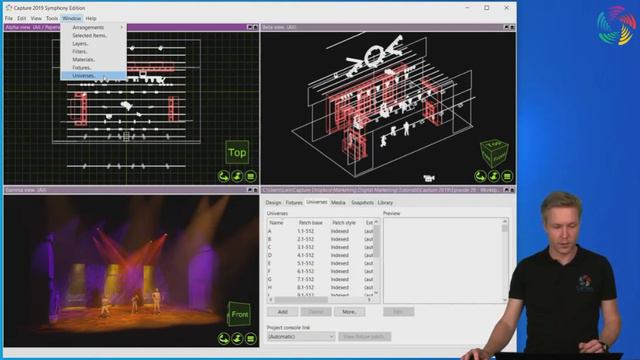
Task: Open the File menu
Action: (x=9, y=18)
